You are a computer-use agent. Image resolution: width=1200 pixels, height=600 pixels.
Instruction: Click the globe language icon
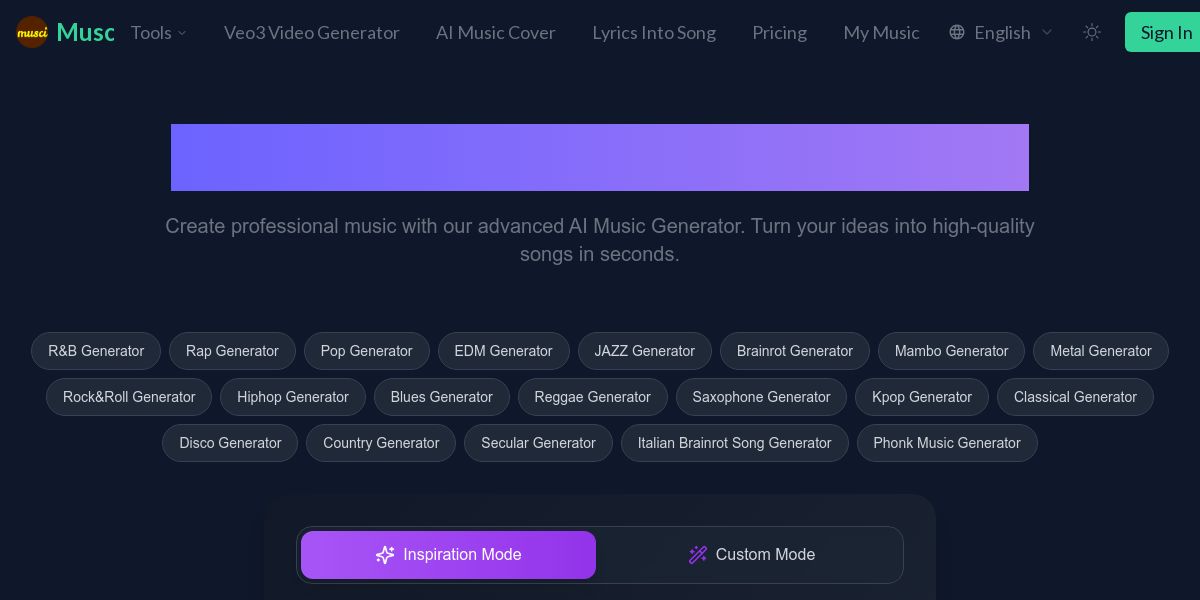(x=957, y=32)
